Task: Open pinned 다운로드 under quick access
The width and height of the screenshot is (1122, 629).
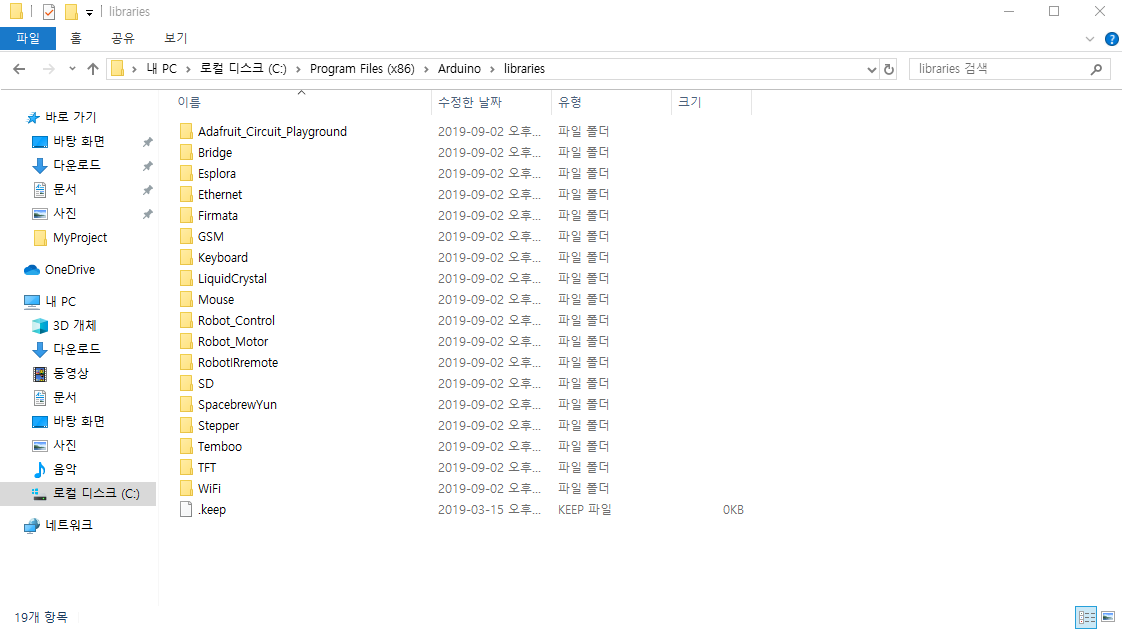Action: click(x=67, y=165)
